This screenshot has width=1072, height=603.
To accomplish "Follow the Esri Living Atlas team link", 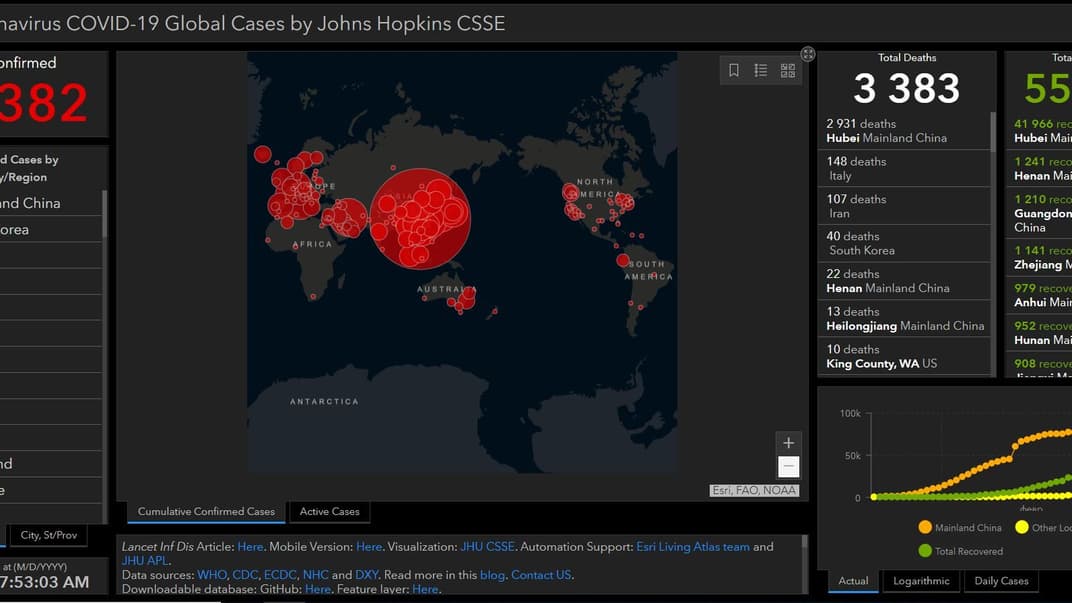I will tap(693, 547).
